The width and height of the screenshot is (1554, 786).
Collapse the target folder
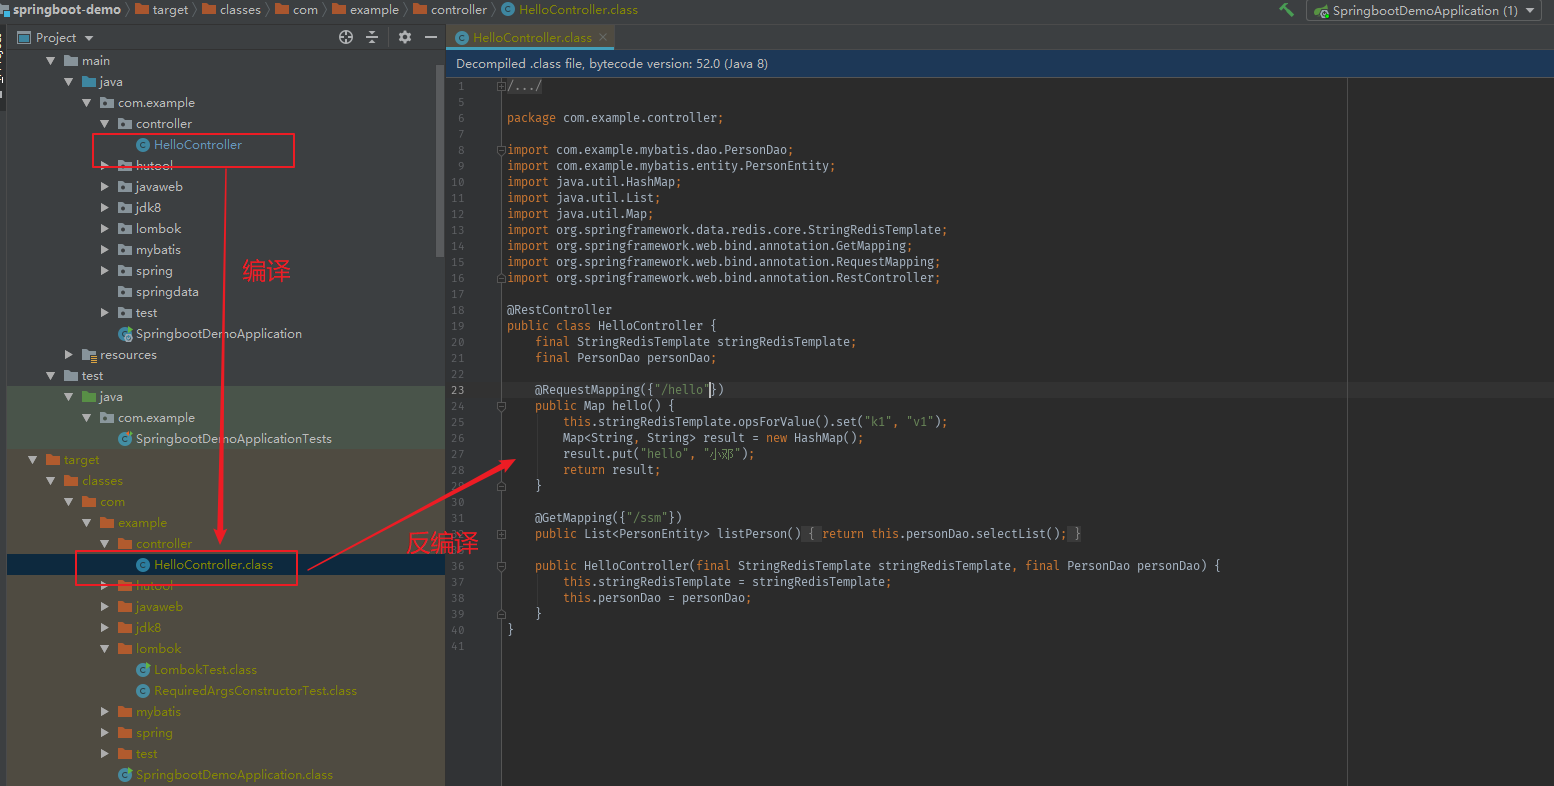point(32,460)
